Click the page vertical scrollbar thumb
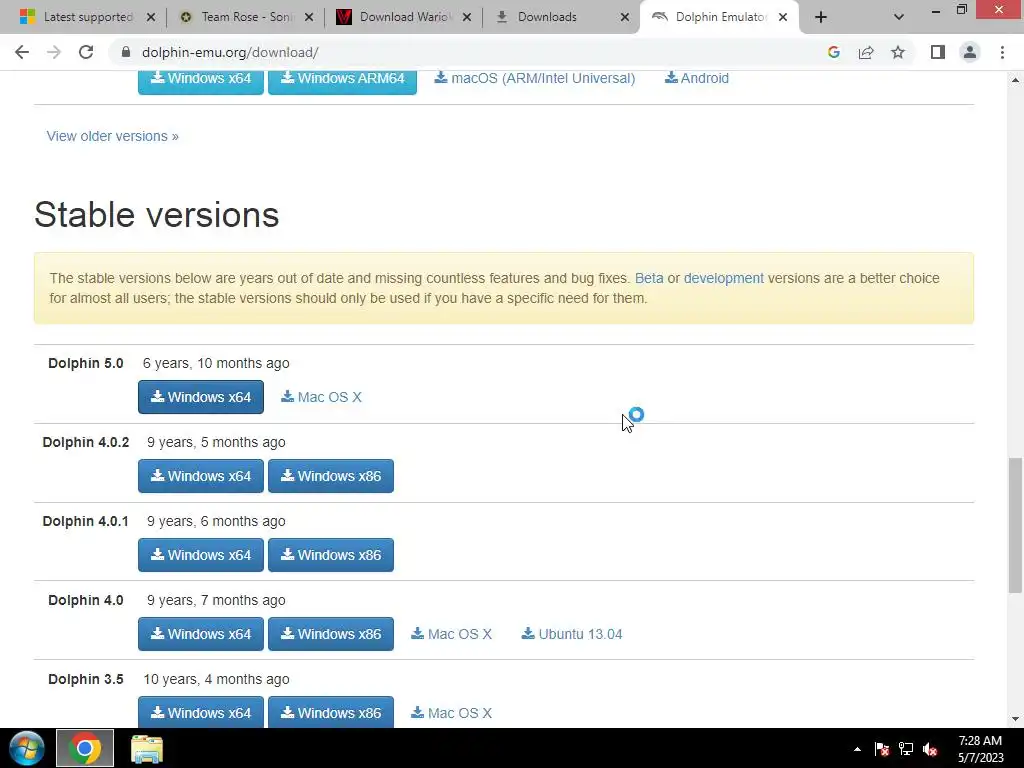1024x768 pixels. (x=1015, y=526)
